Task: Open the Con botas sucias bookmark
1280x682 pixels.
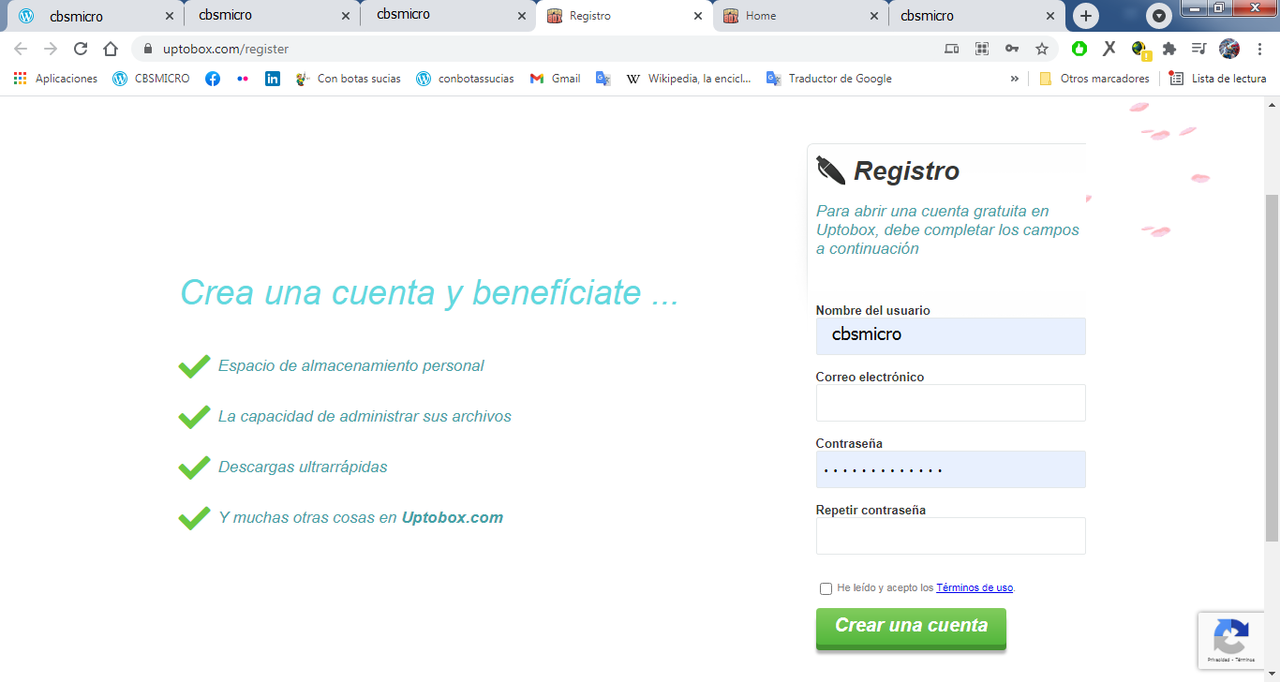Action: coord(348,78)
